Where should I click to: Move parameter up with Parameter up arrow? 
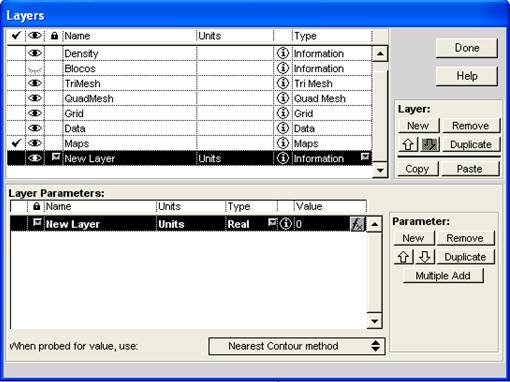tap(404, 257)
